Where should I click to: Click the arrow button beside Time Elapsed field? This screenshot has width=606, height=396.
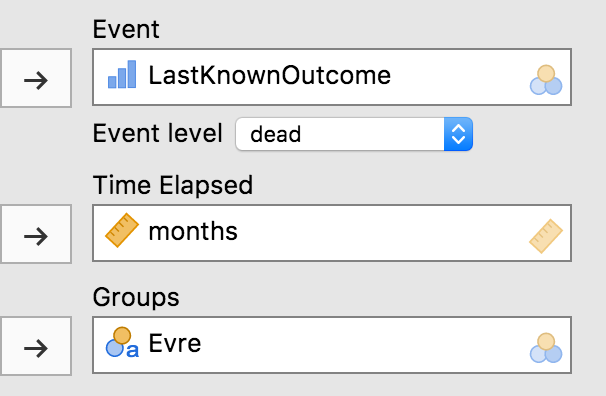point(36,234)
